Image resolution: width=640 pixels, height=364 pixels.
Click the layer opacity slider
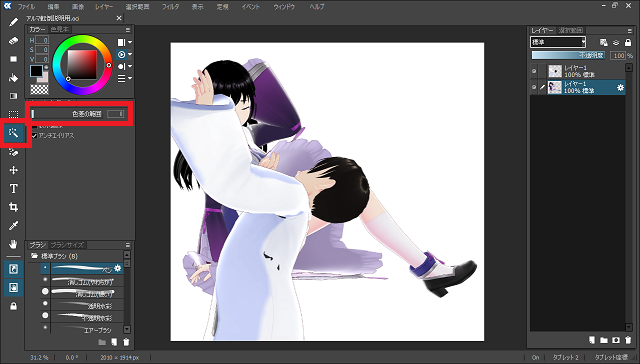(x=569, y=55)
